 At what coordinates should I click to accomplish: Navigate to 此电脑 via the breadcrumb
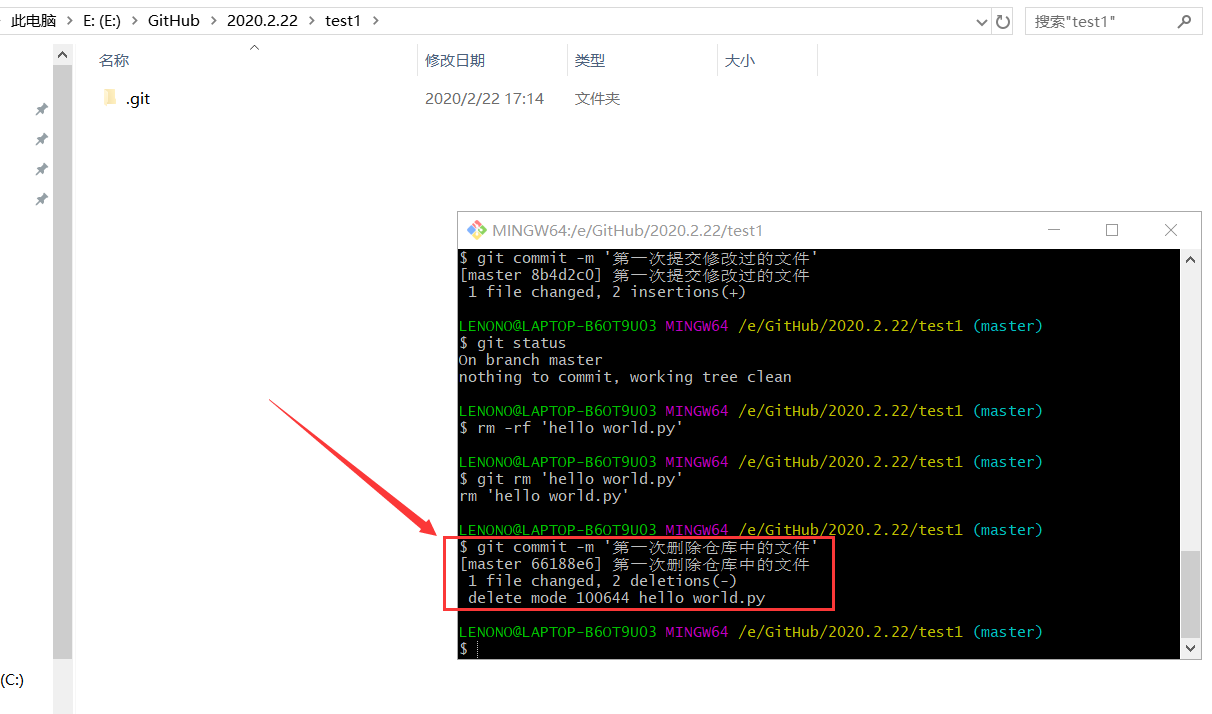pos(33,21)
